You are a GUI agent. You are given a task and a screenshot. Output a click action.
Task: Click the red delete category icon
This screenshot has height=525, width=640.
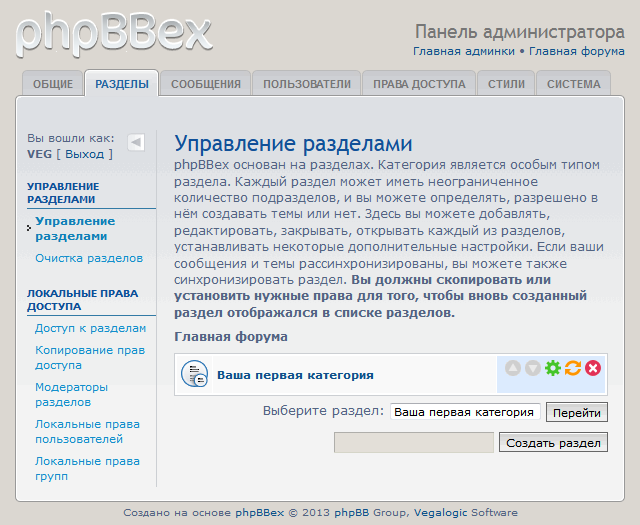pyautogui.click(x=593, y=368)
